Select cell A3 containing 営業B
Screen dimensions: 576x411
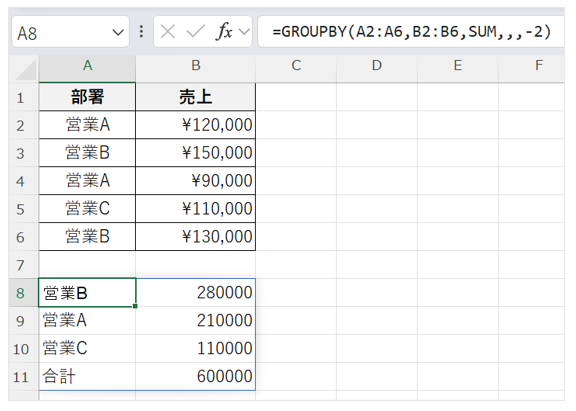coord(87,153)
